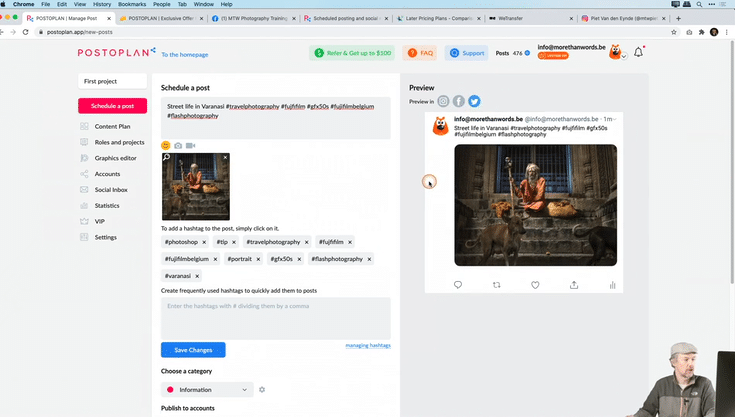Delete the #portrait hashtag chip
735x417 pixels.
click(x=258, y=259)
